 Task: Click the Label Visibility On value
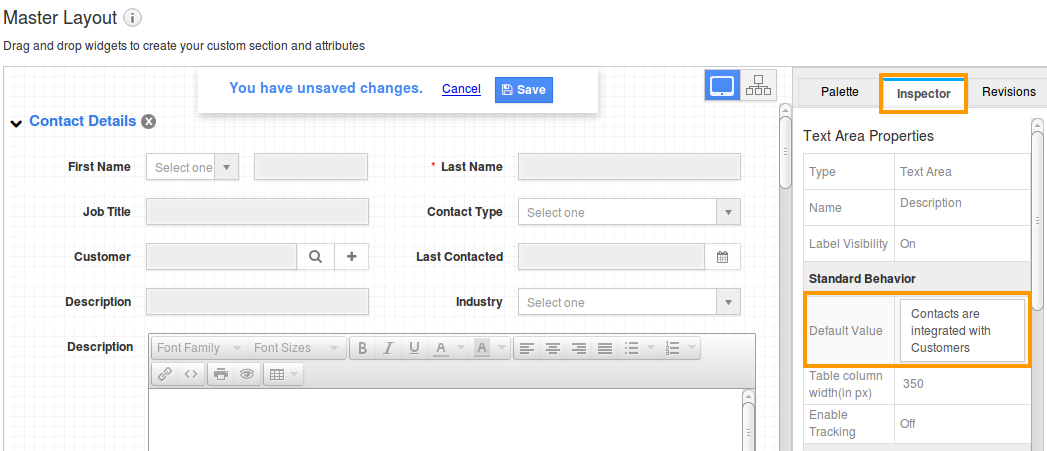click(907, 244)
